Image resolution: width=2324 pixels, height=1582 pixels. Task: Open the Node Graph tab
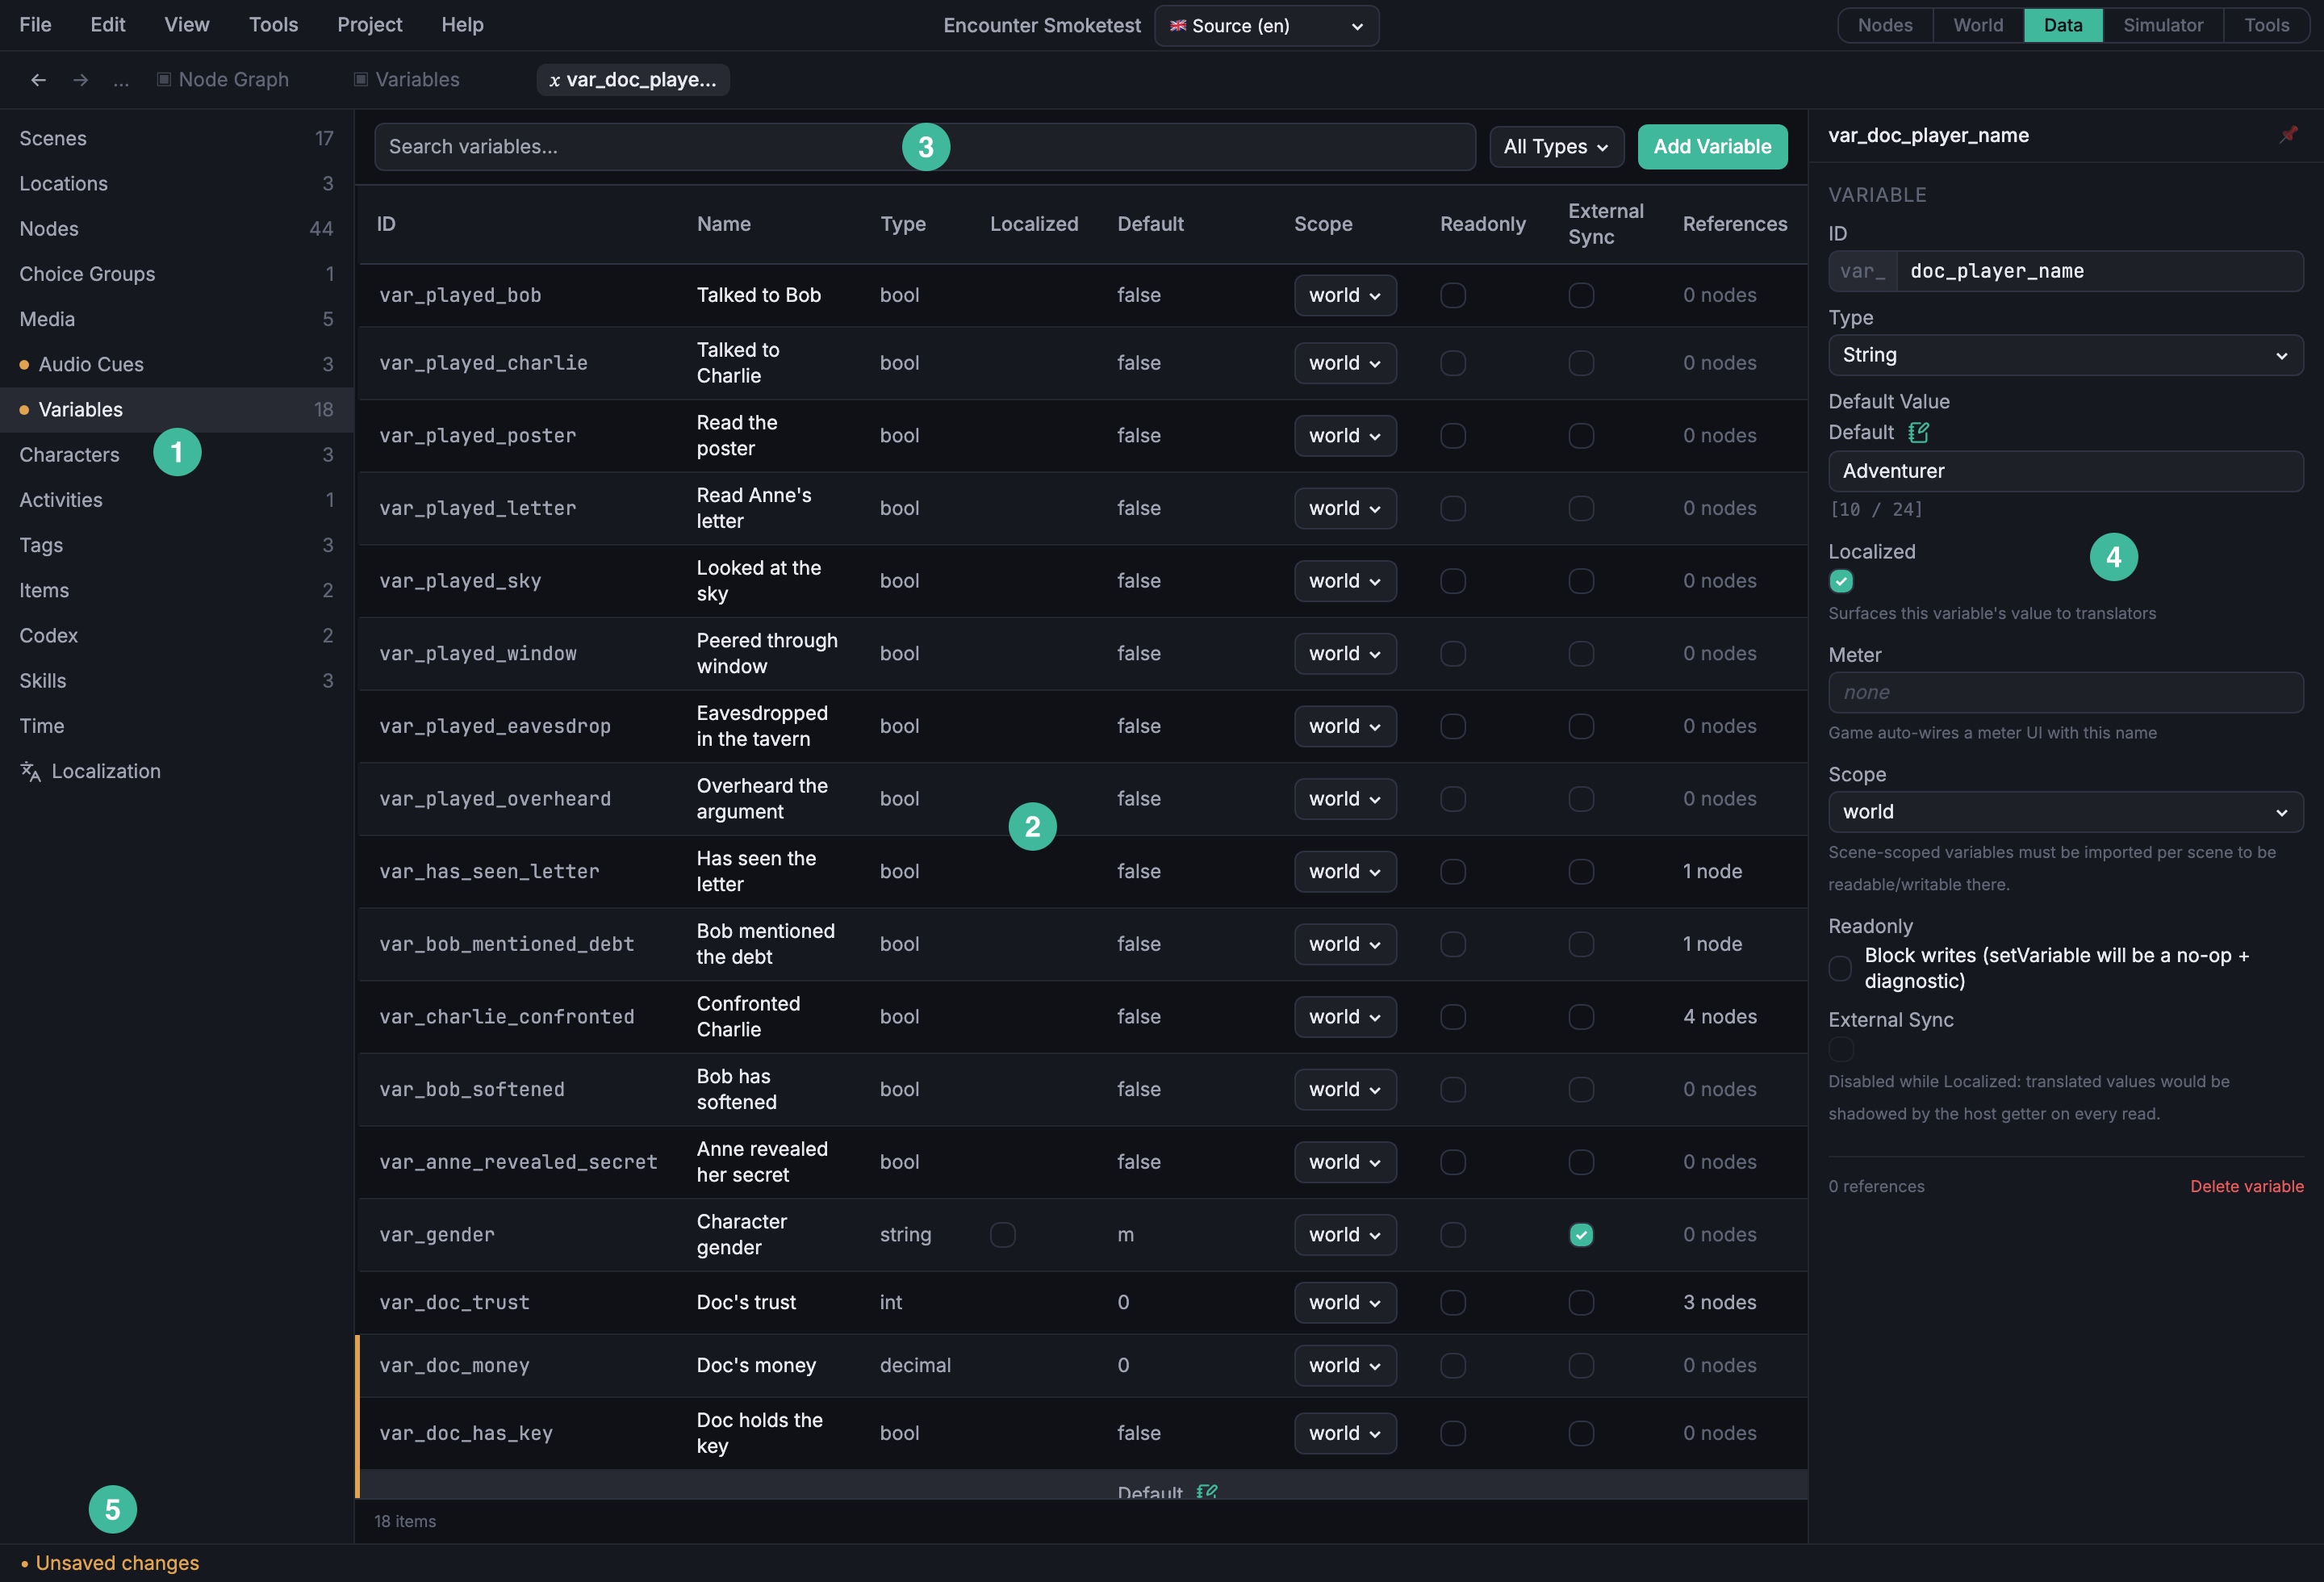tap(223, 80)
